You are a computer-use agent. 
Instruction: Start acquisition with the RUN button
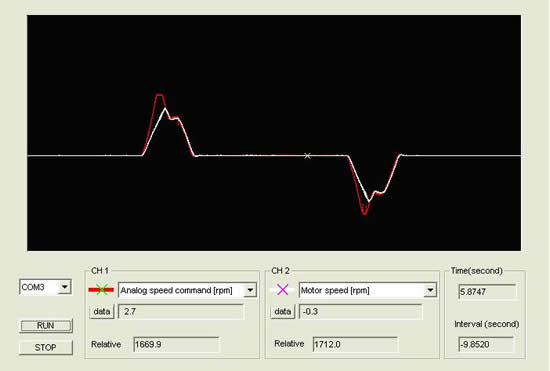pyautogui.click(x=46, y=325)
